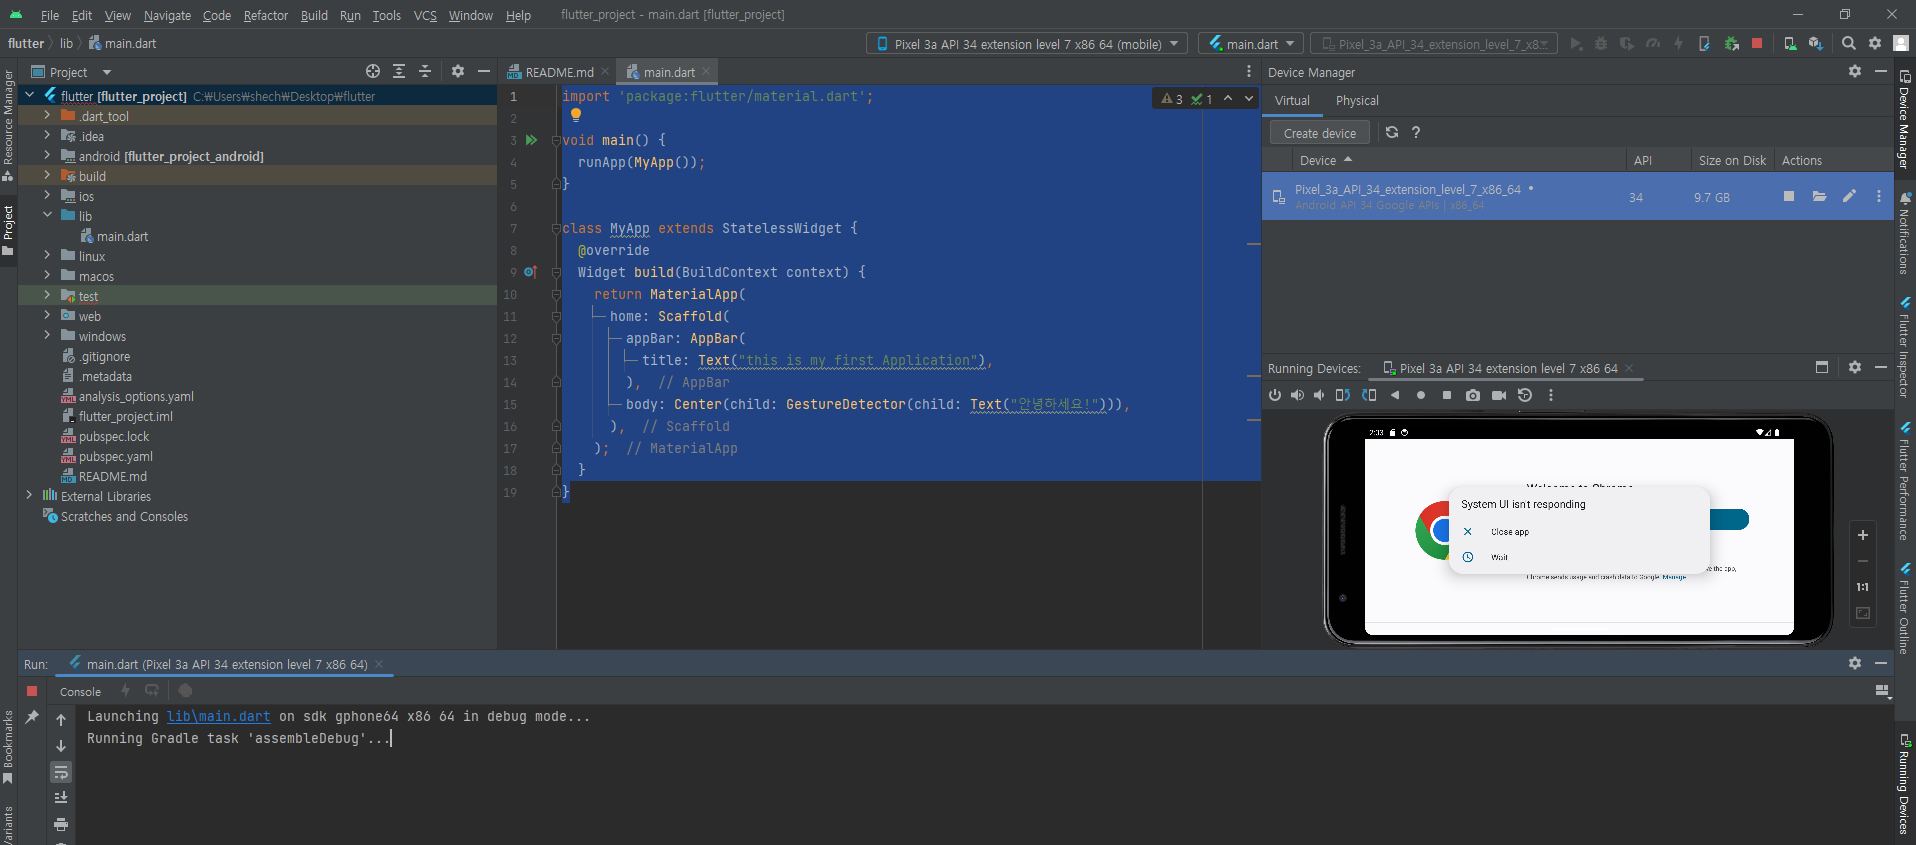The image size is (1916, 845).
Task: Click the emulator volume up icon
Action: click(1297, 395)
